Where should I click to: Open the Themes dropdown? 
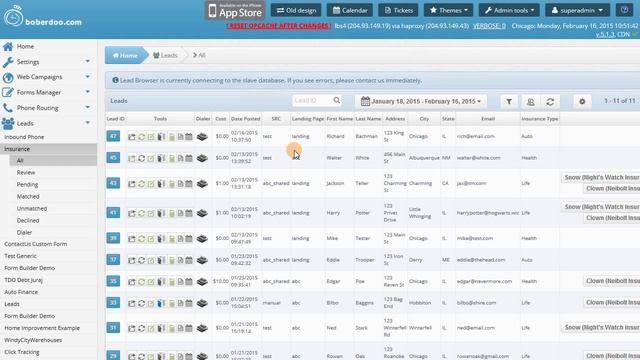point(448,10)
